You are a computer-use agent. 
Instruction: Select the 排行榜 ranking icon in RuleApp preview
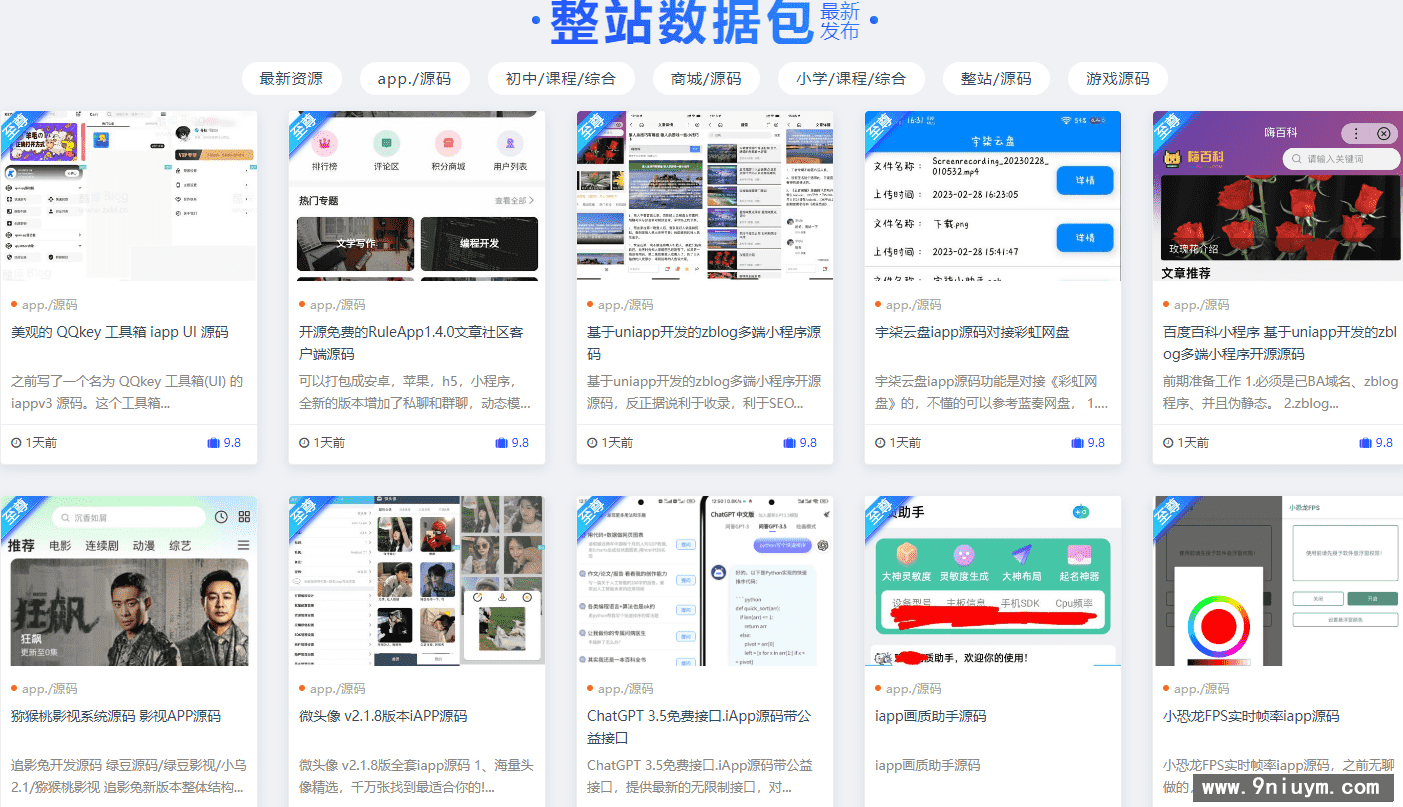324,144
